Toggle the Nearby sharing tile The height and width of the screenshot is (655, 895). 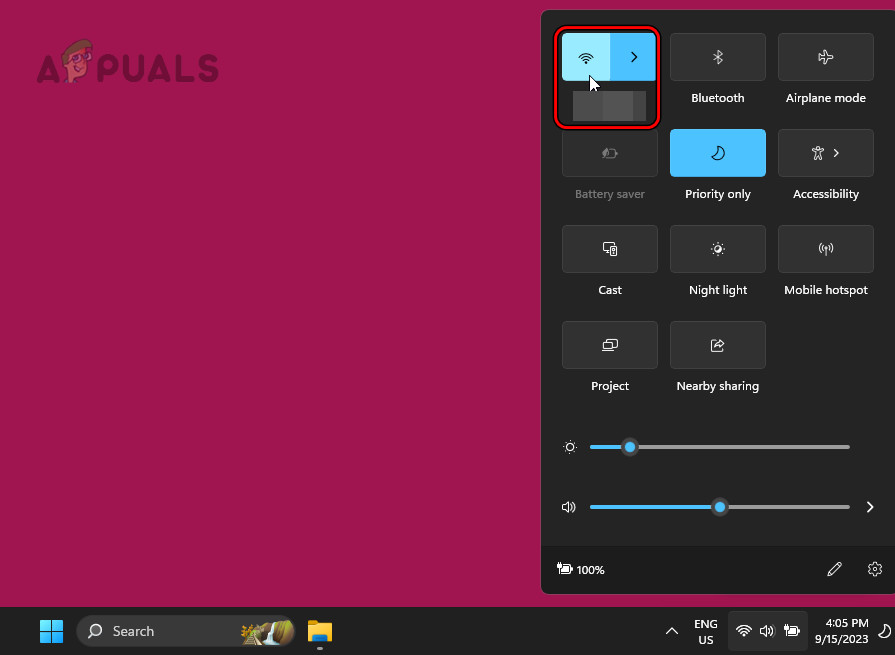717,345
